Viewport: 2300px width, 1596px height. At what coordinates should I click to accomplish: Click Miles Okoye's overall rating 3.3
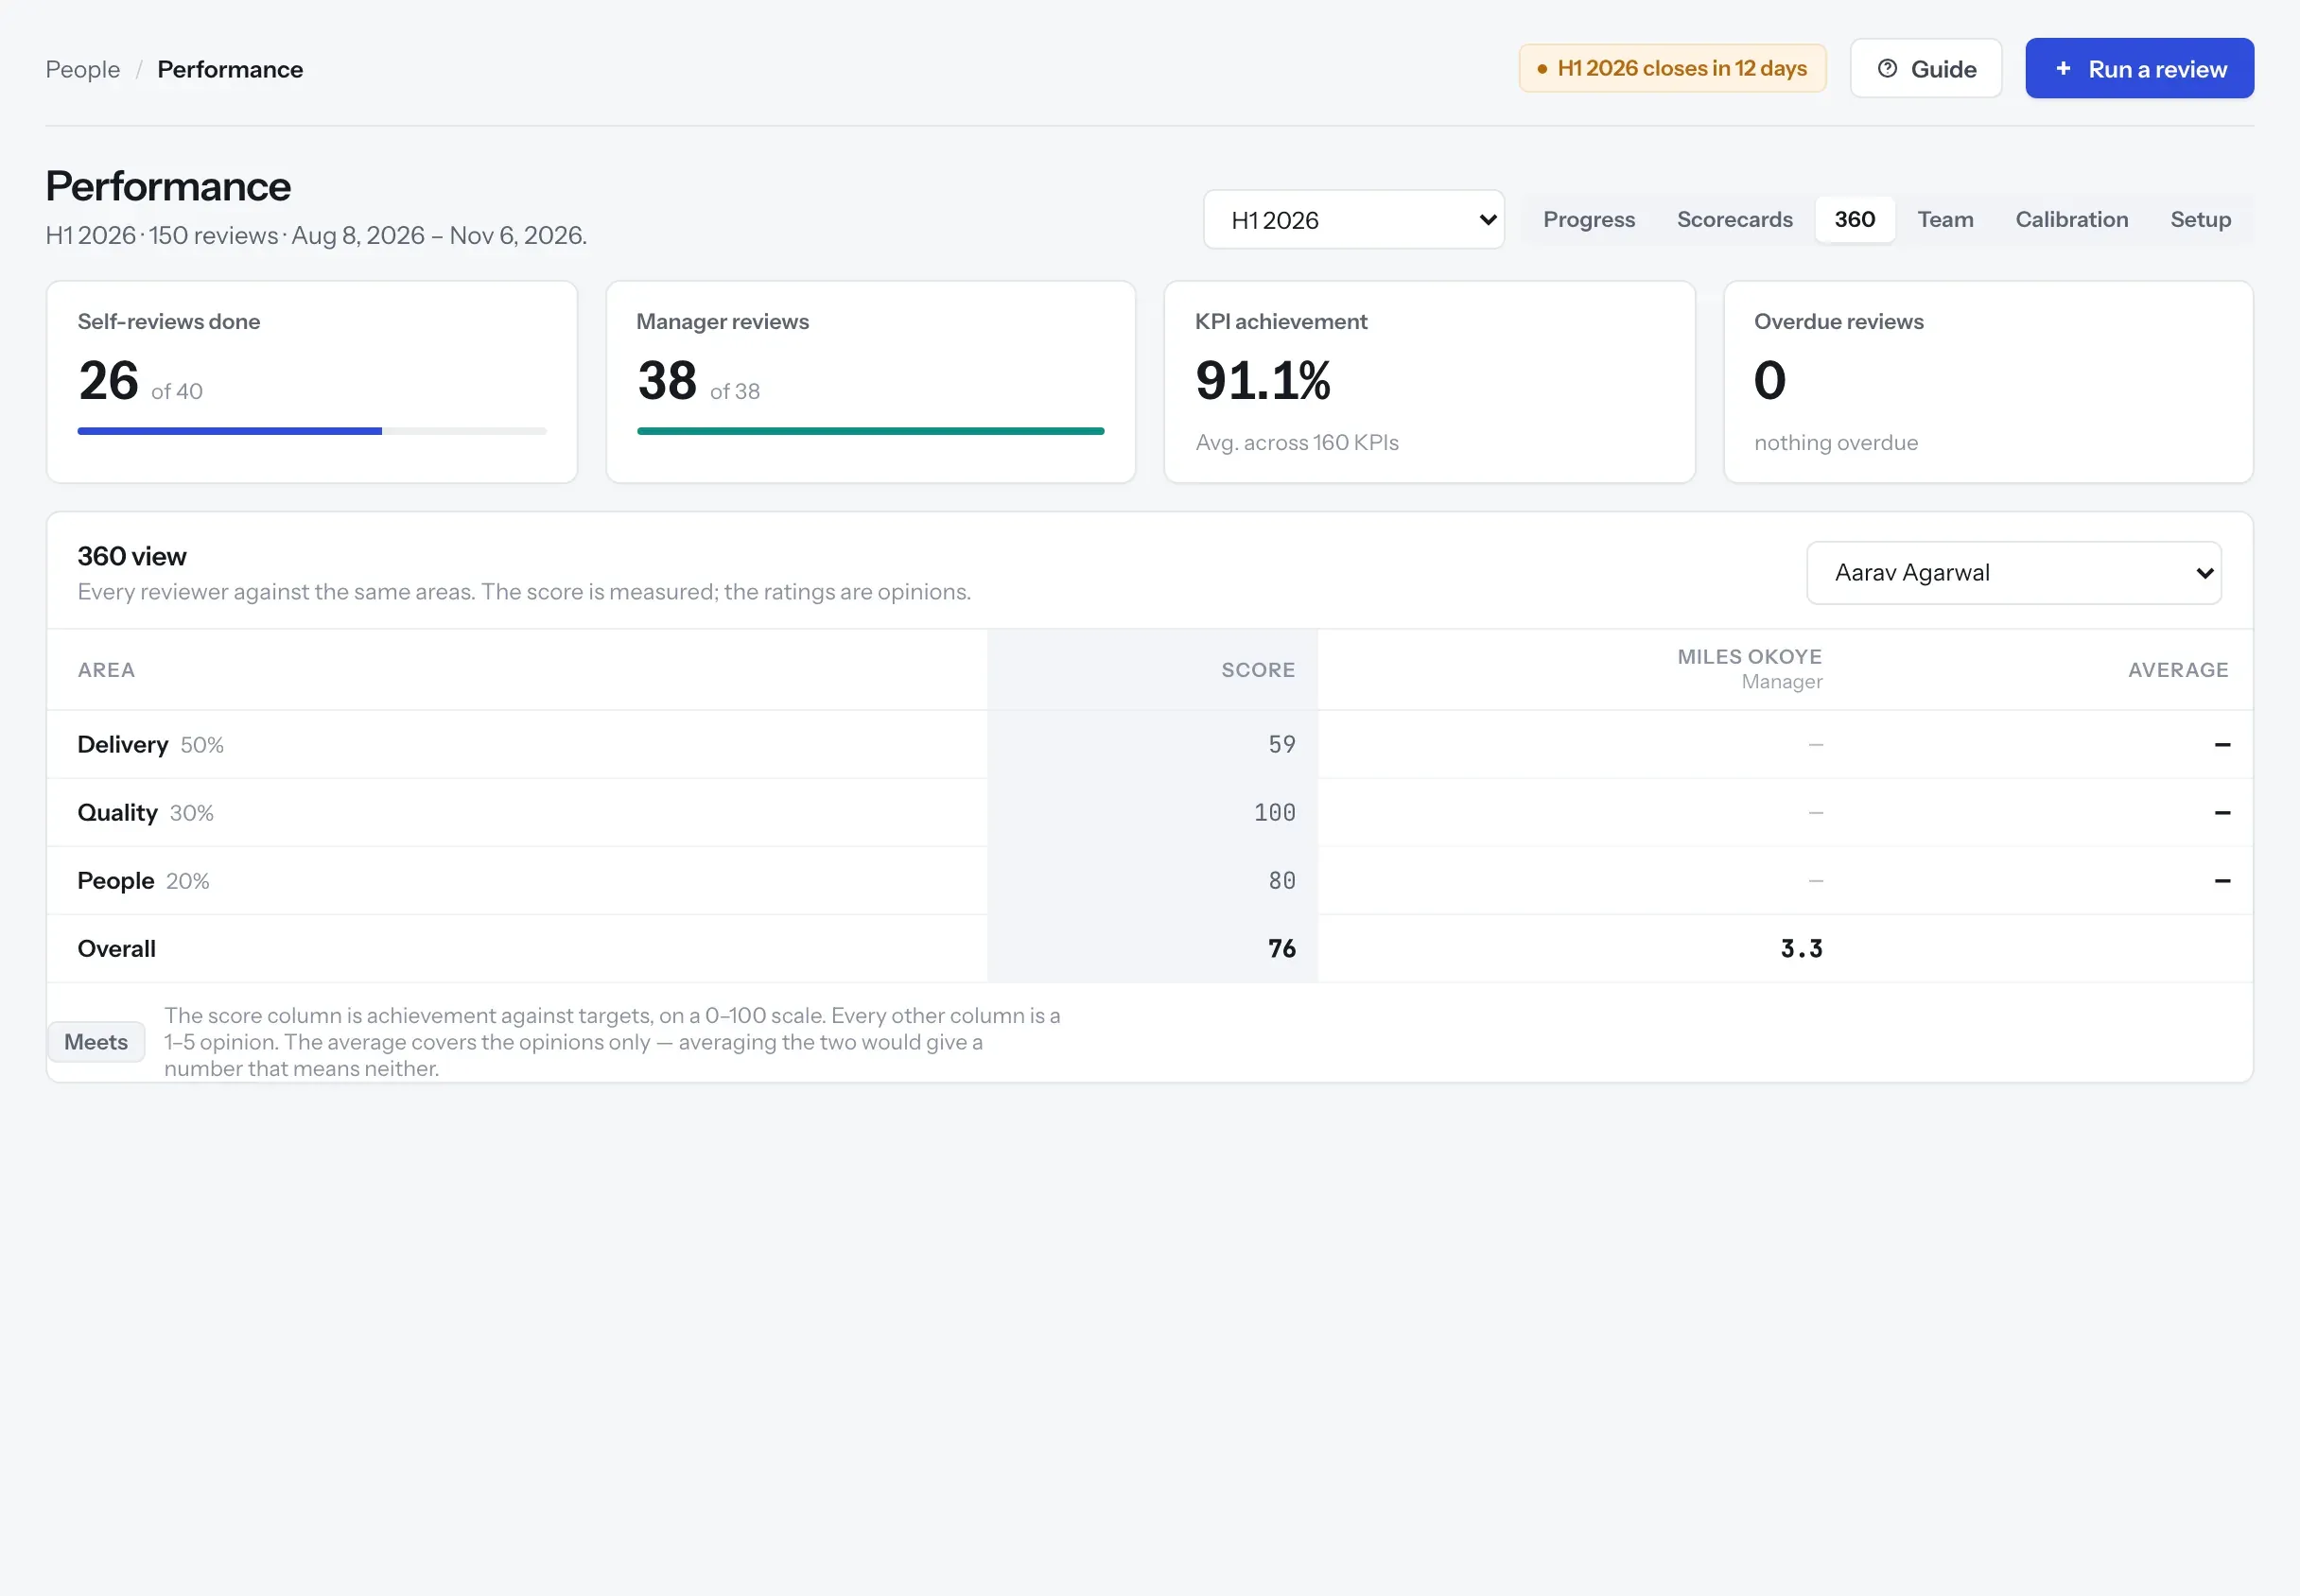[x=1802, y=949]
